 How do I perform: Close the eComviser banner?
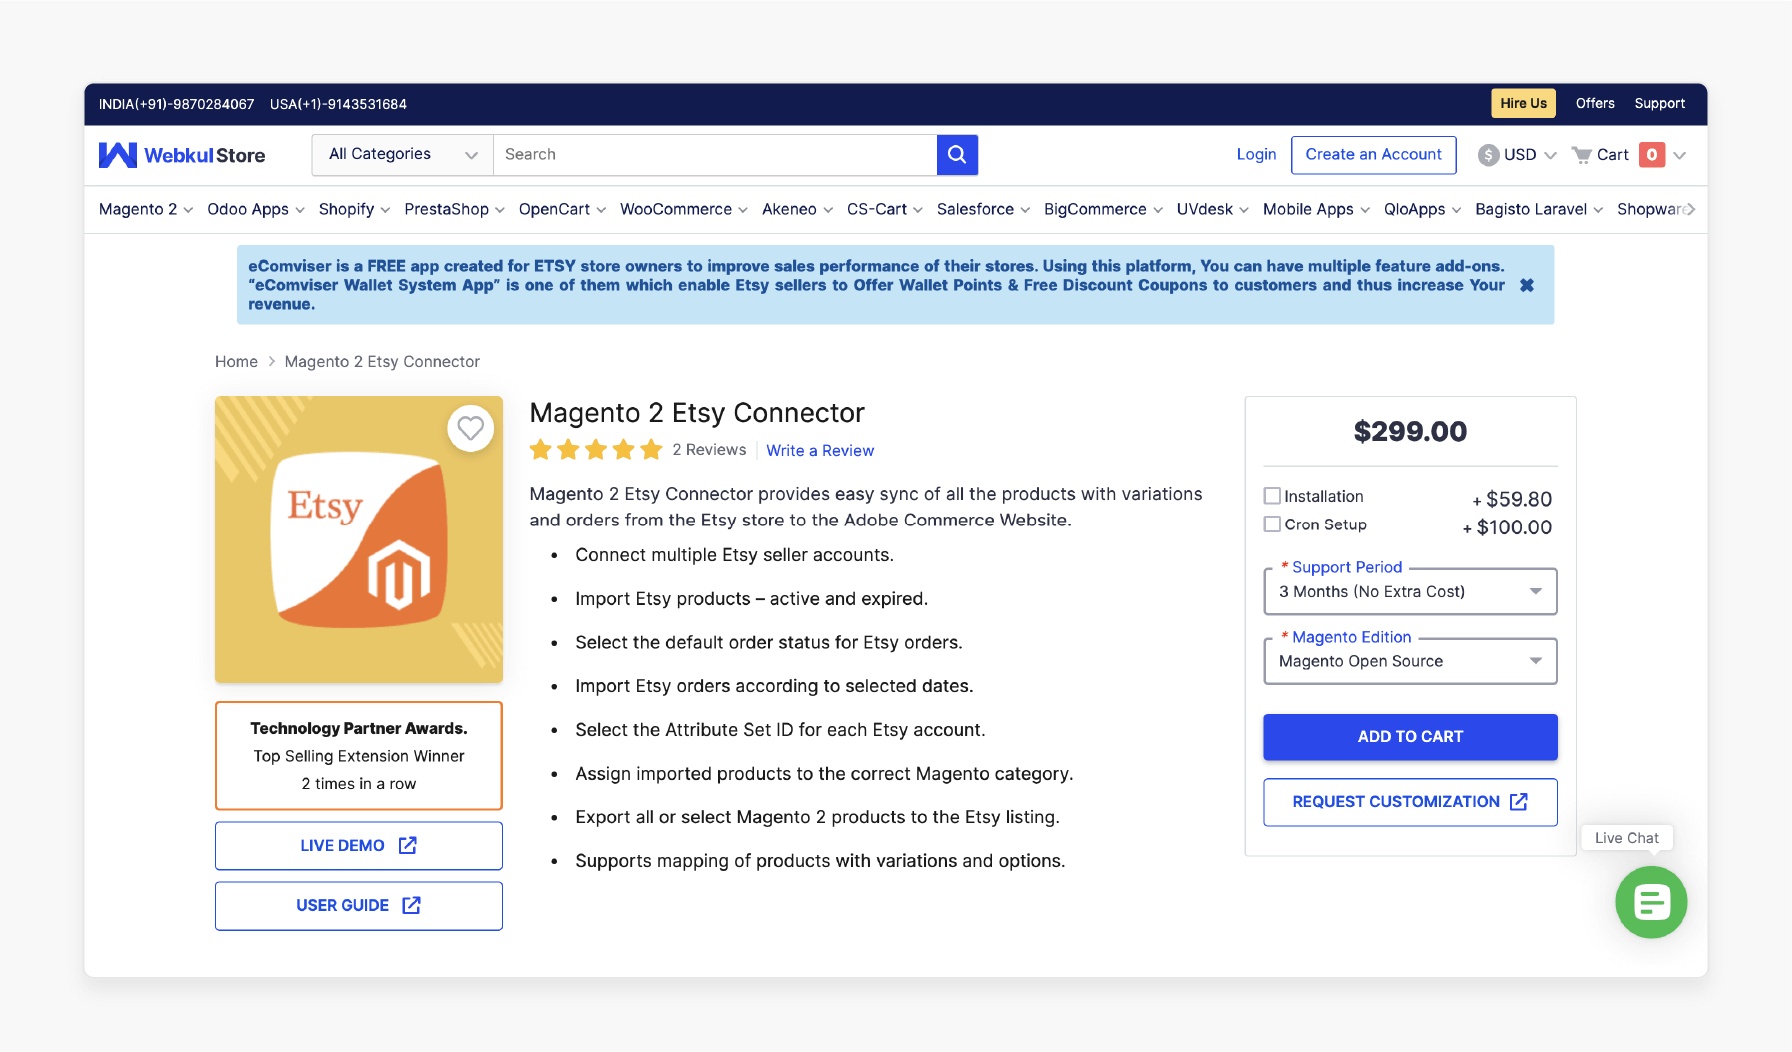pos(1527,285)
